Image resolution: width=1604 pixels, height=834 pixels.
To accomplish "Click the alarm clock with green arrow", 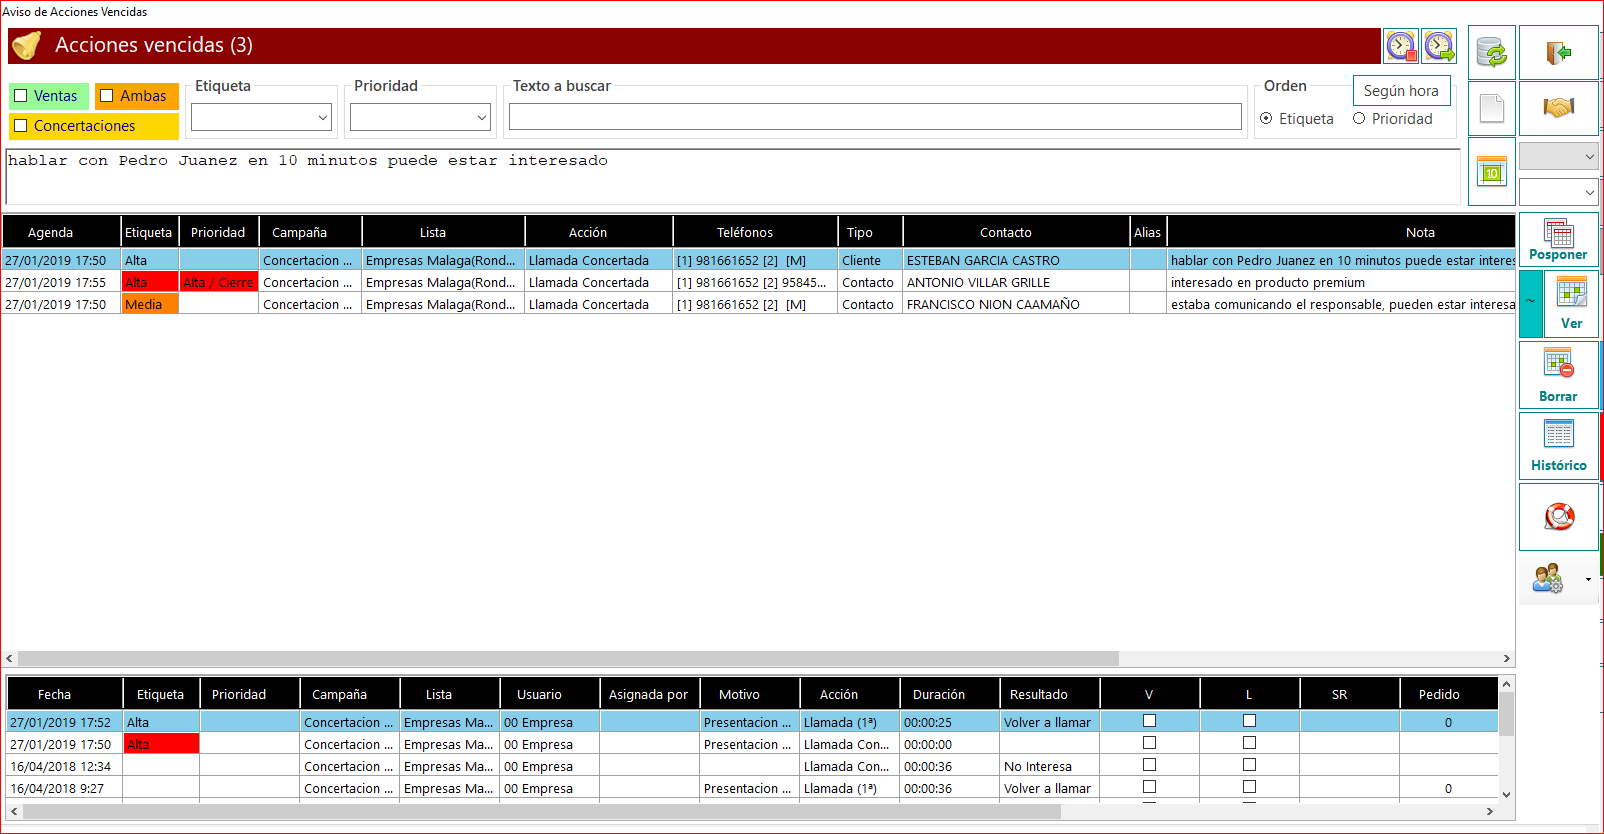I will tap(1439, 46).
